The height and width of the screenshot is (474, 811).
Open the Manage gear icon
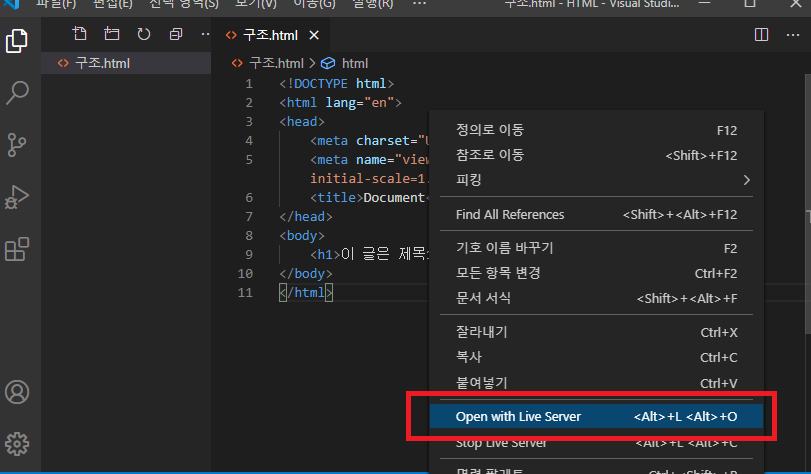click(17, 444)
